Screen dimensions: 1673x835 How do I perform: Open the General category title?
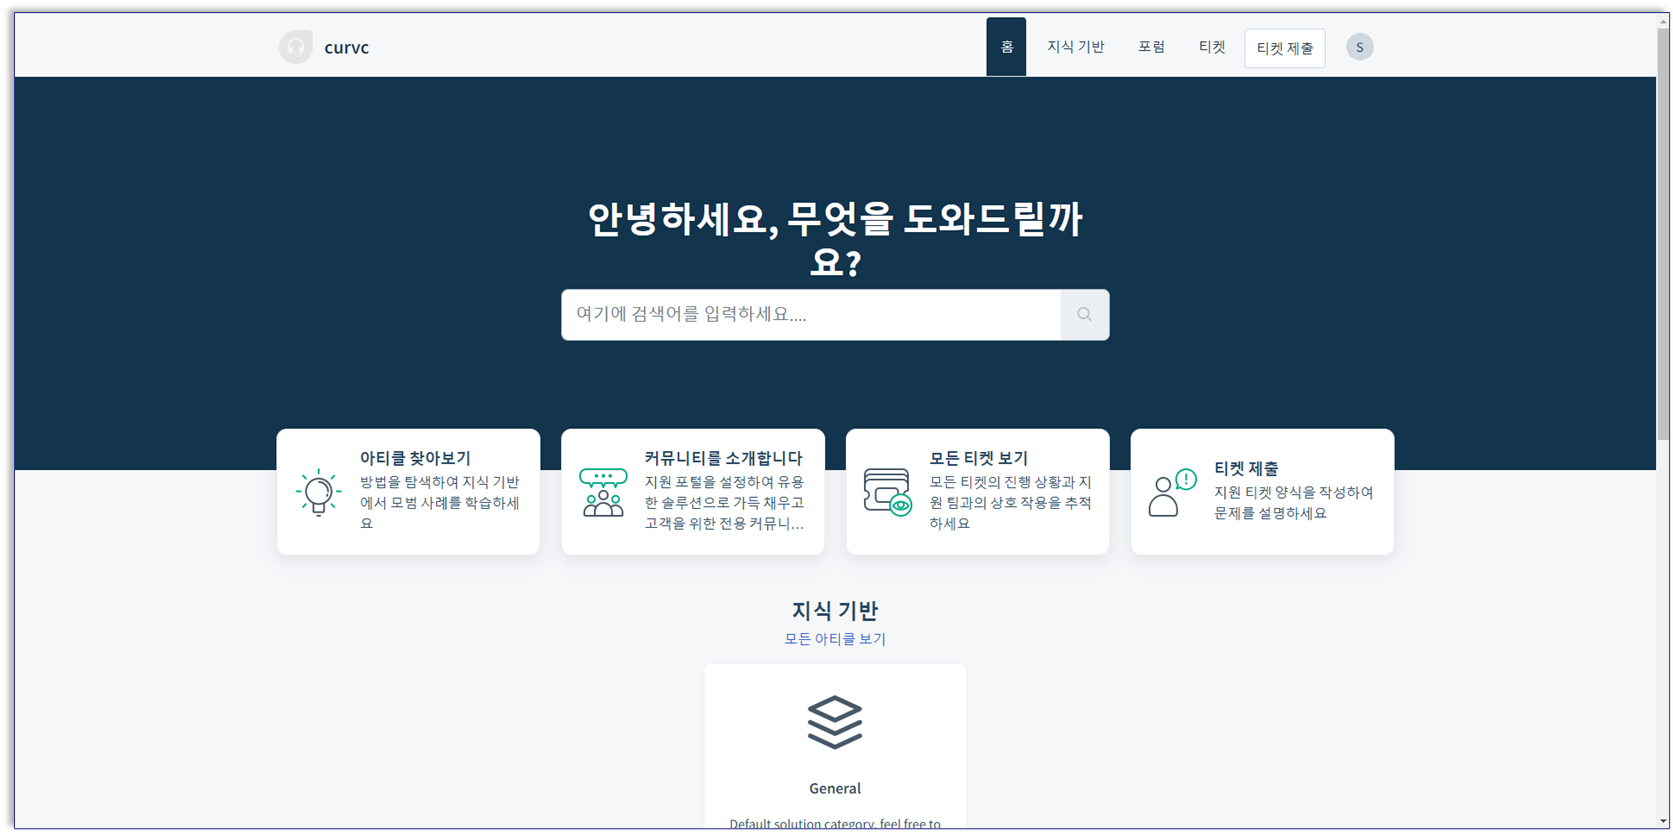point(835,788)
